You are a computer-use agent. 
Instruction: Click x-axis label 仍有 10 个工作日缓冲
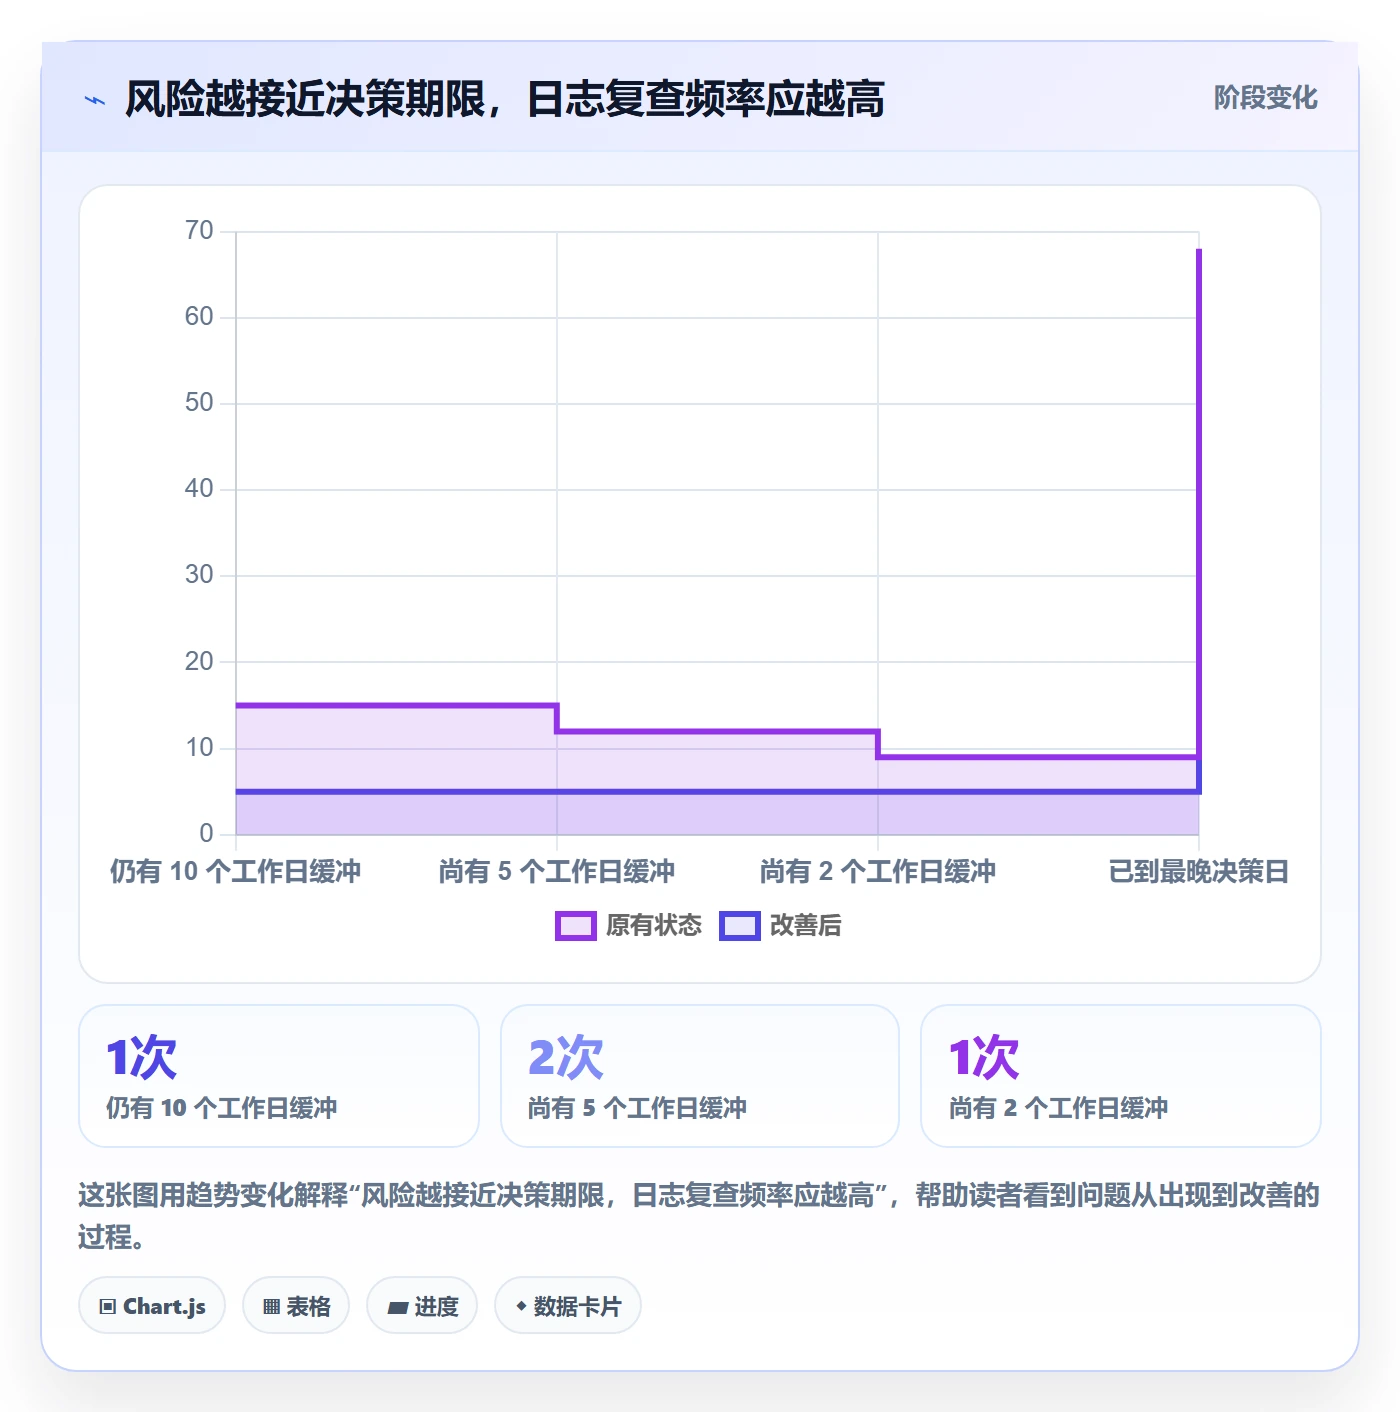[x=236, y=872]
